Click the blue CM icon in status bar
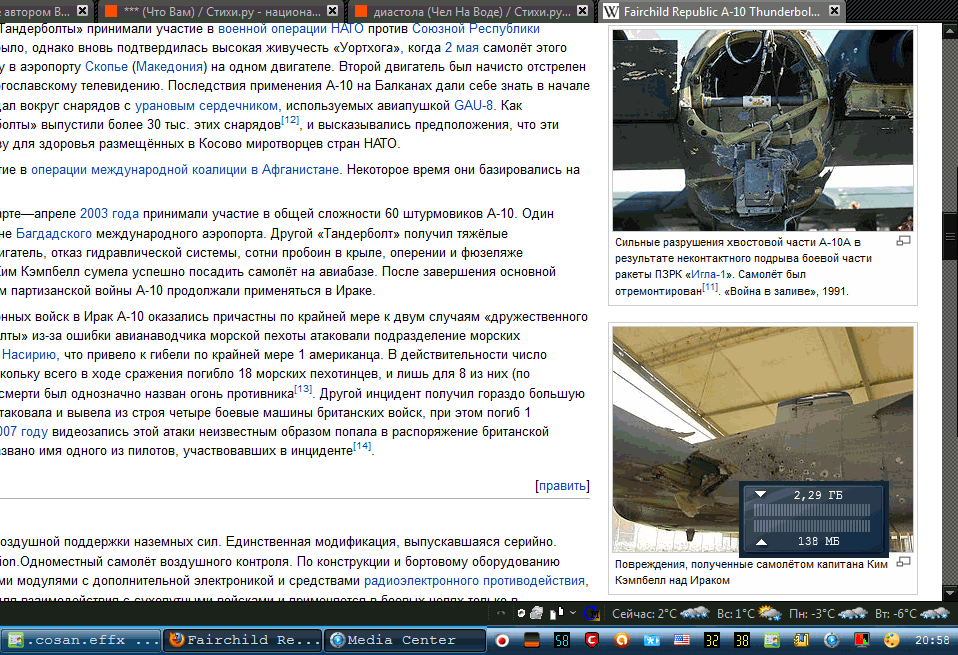 590,612
